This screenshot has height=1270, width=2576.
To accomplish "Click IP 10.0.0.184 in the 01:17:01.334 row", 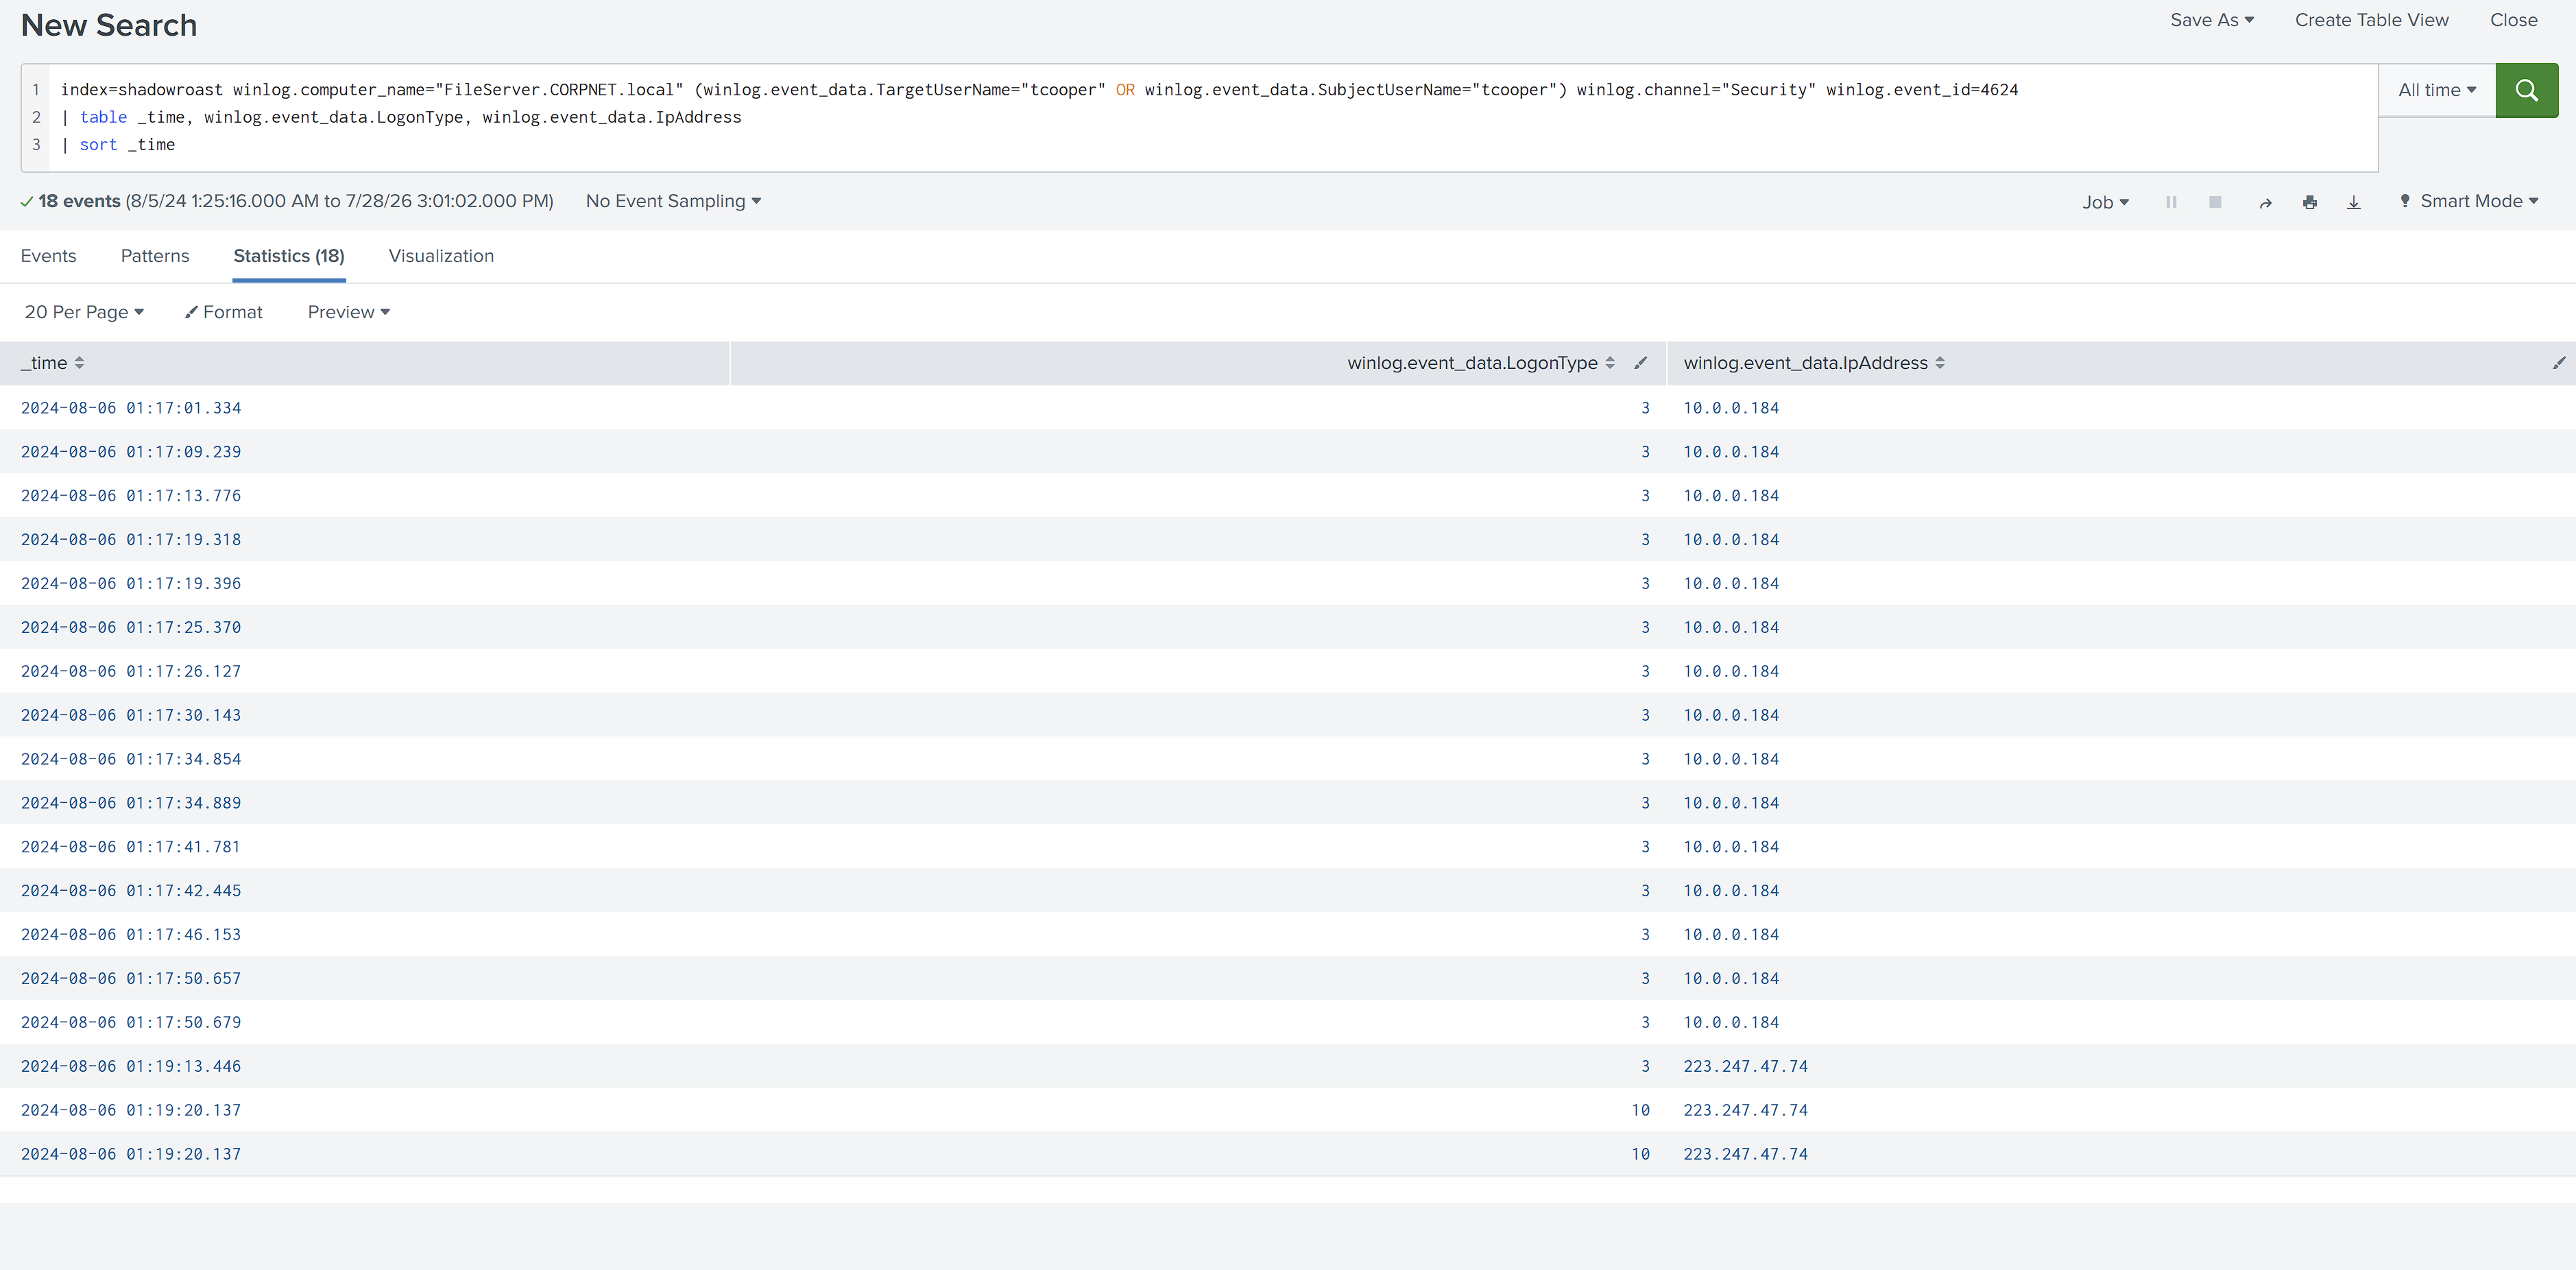I will (x=1731, y=408).
